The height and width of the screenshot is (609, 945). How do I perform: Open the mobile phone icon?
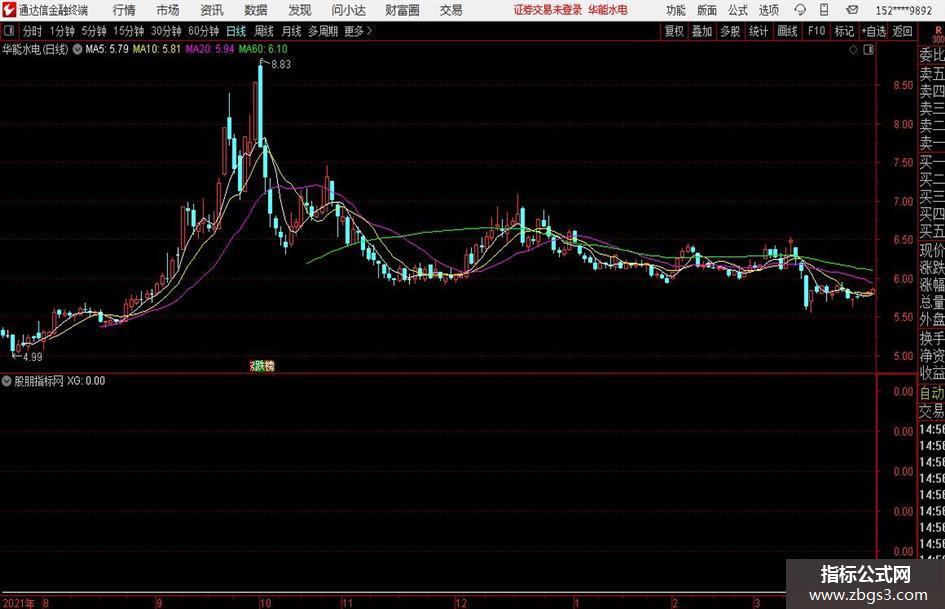(824, 10)
